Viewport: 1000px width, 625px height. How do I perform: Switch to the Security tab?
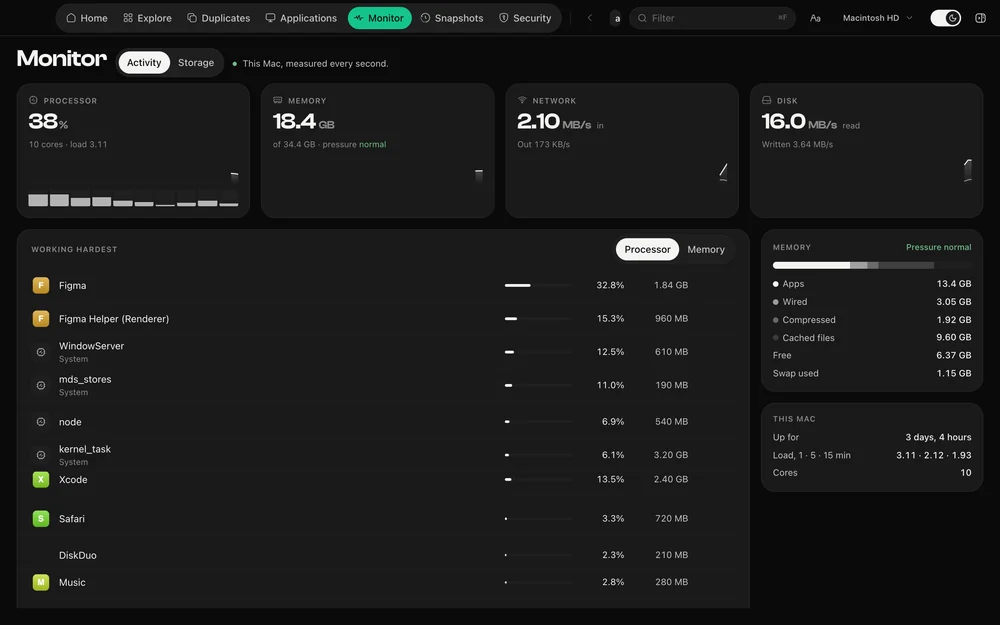click(x=525, y=18)
